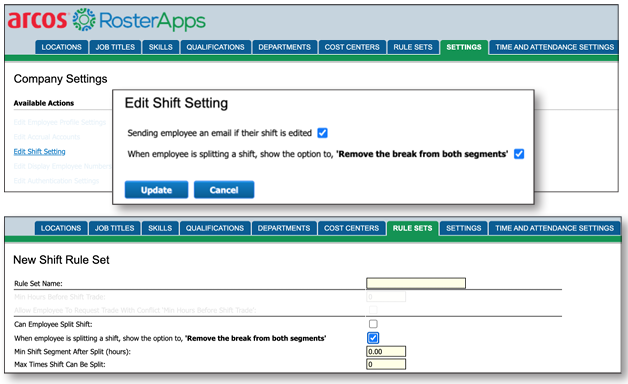Open the Qualifications tab in top panel

[x=215, y=47]
